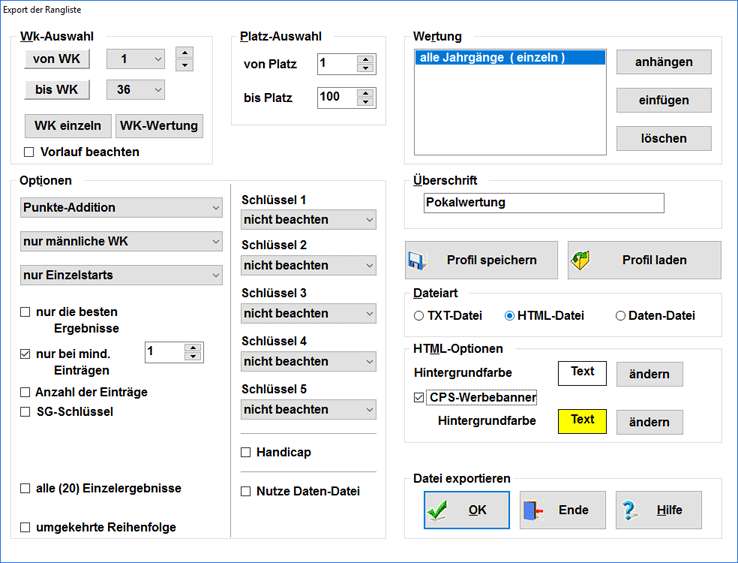Click the Hilfe question mark icon
738x563 pixels.
pyautogui.click(x=630, y=510)
